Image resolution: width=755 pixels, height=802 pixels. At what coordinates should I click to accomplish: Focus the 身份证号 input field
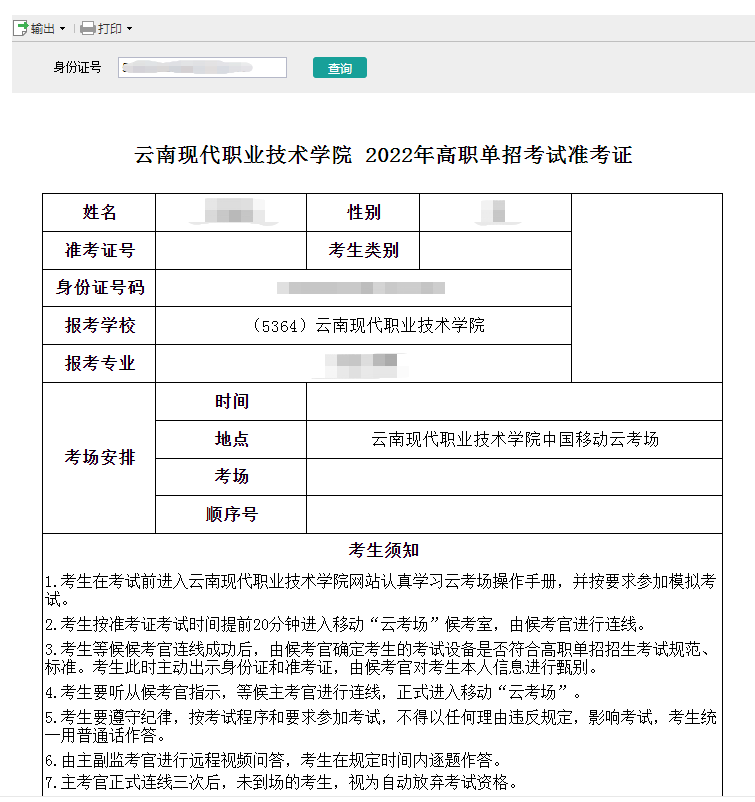202,68
